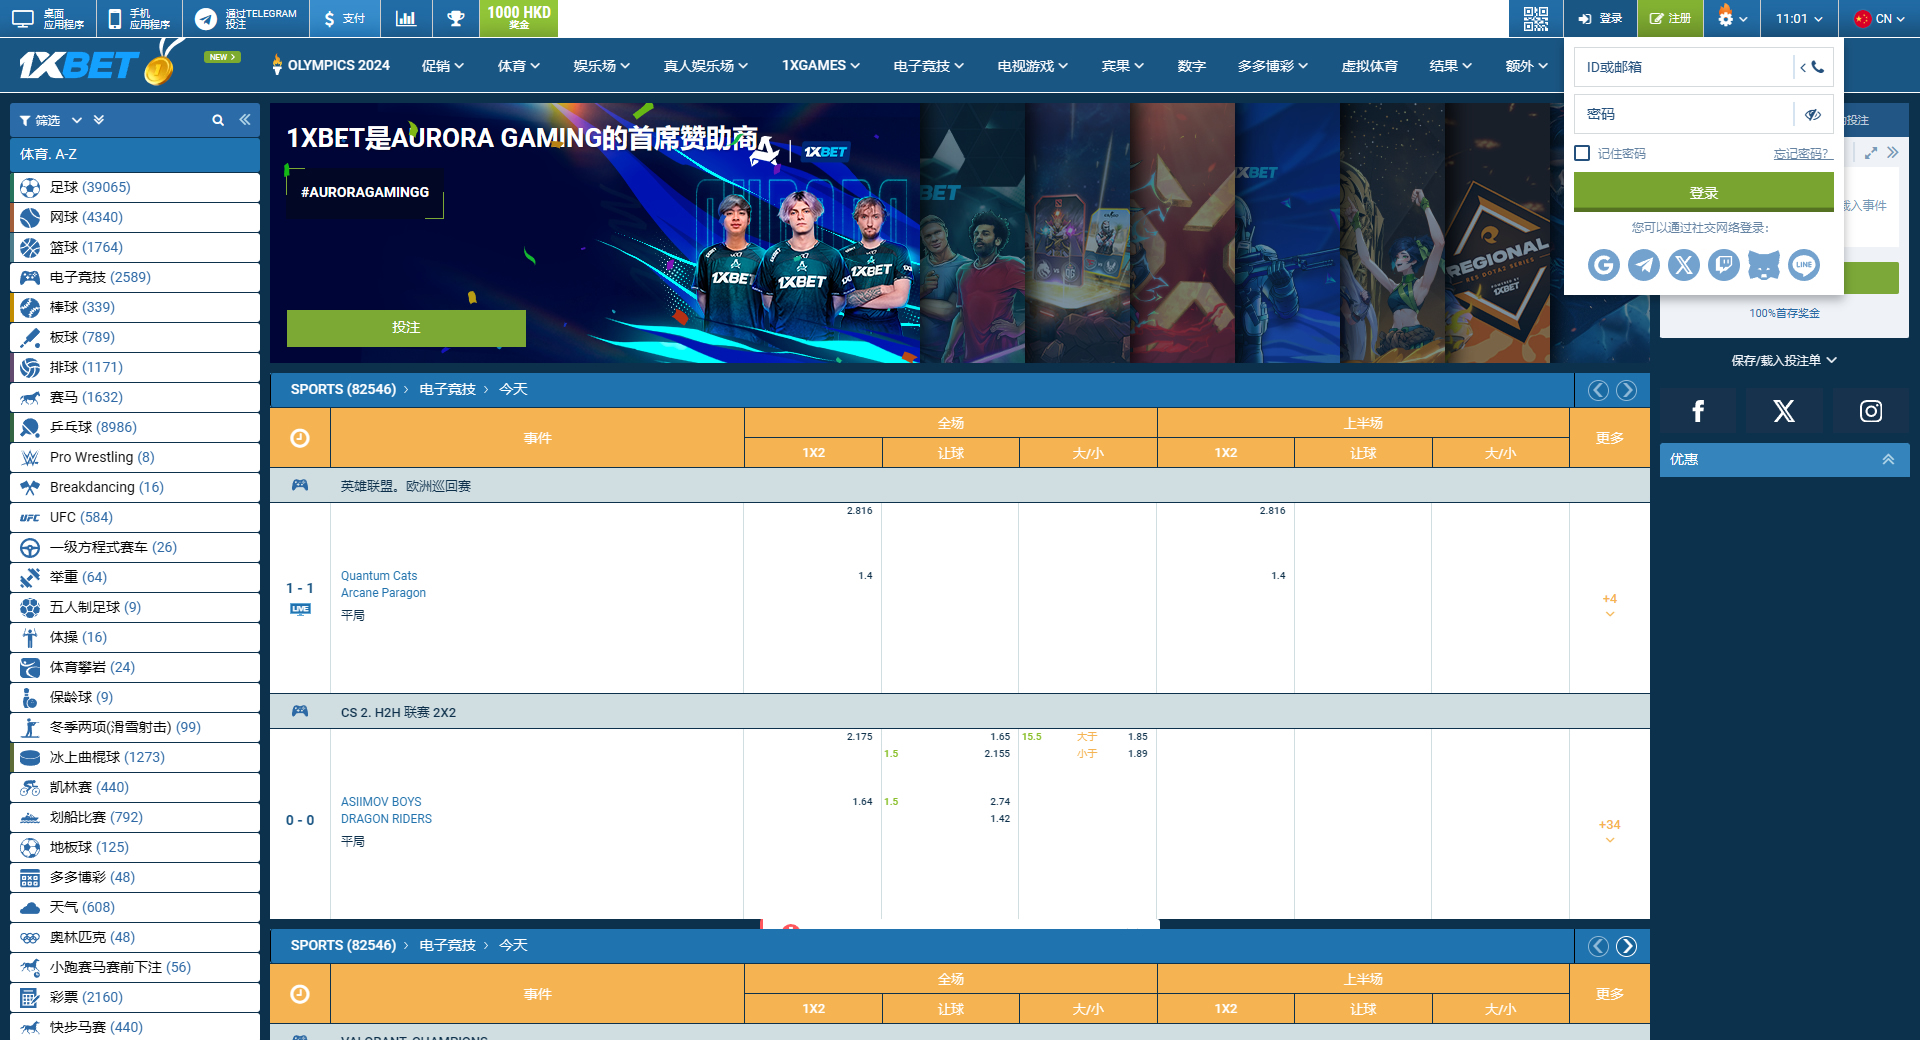Open the X page icon in right panel
This screenshot has width=1920, height=1040.
(1784, 411)
